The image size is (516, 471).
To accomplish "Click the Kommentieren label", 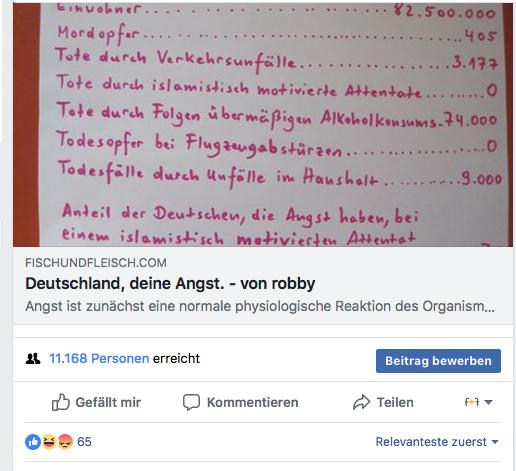I will tap(252, 402).
